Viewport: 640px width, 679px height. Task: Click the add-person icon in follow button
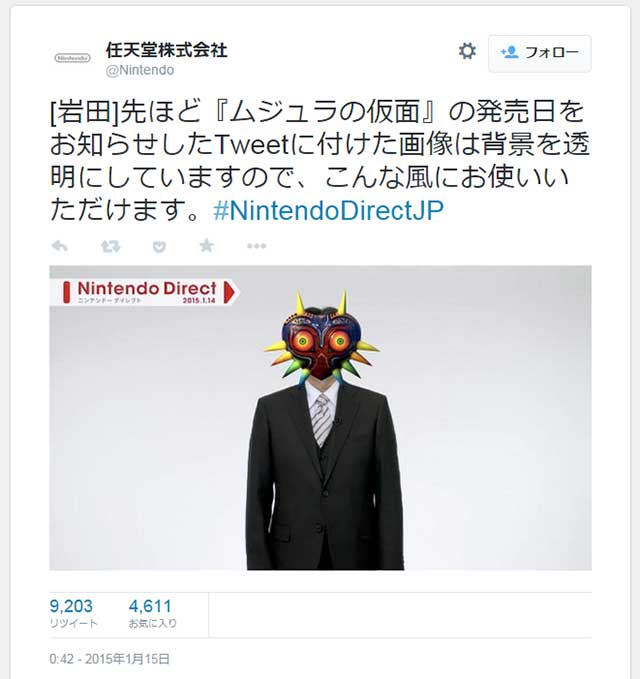pyautogui.click(x=509, y=52)
